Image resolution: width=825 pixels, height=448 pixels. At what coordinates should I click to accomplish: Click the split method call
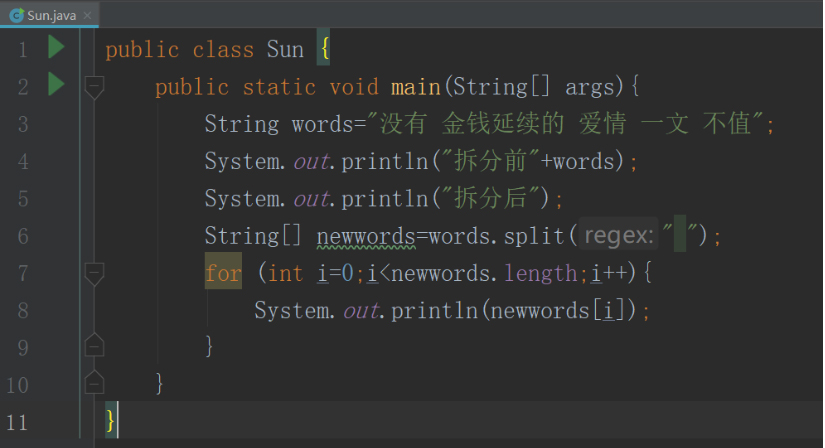tap(534, 236)
